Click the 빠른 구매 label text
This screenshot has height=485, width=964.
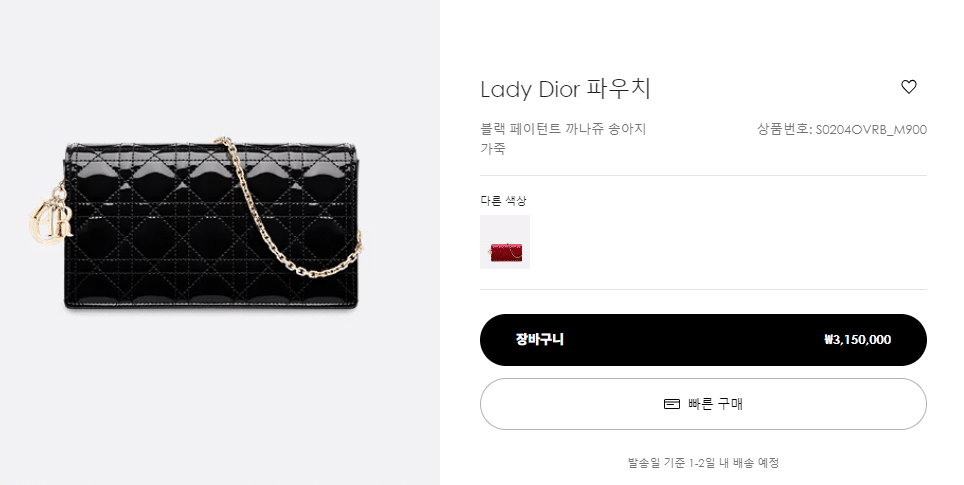pos(716,404)
